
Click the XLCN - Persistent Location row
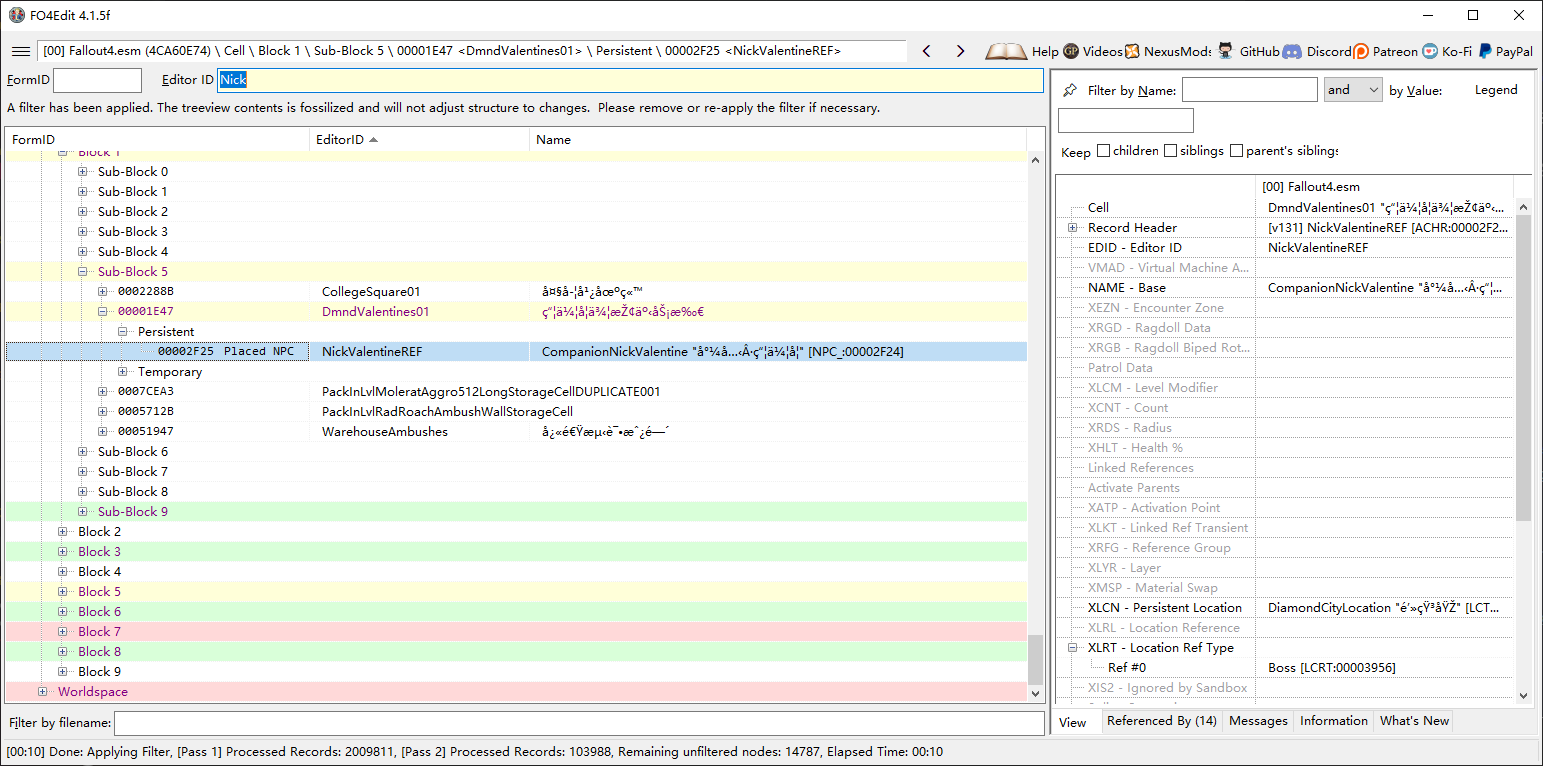click(1284, 608)
